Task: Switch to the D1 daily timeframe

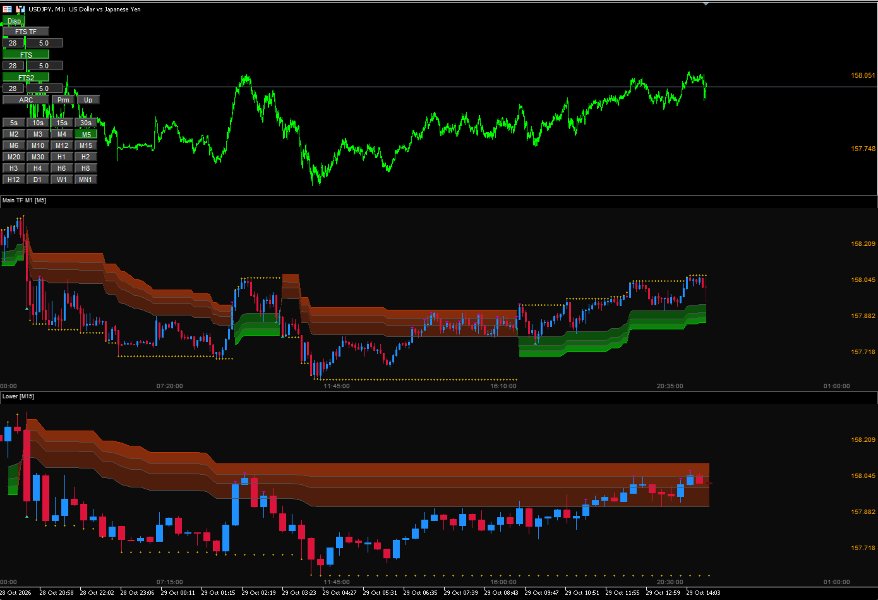Action: 38,180
